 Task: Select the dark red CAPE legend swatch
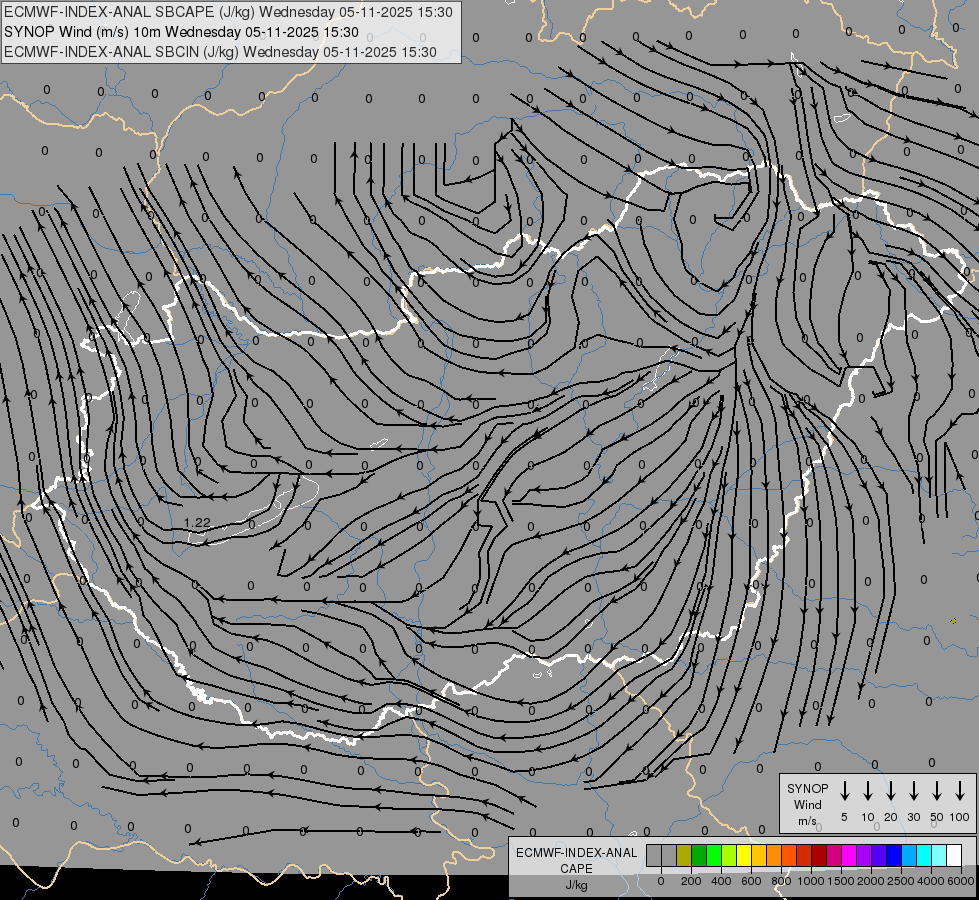pos(820,855)
